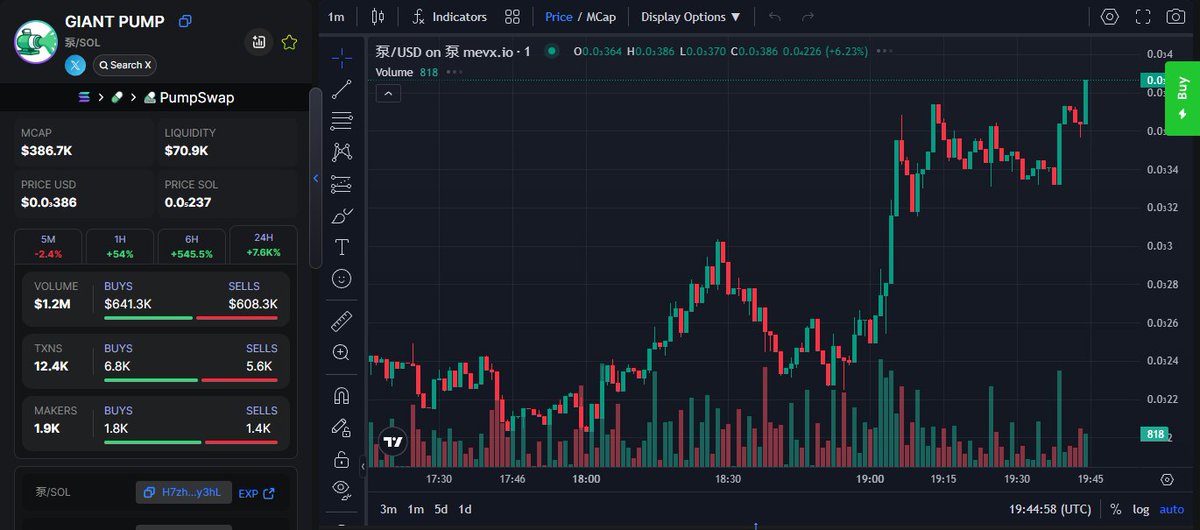Collapse the chart legend chevron

click(x=389, y=93)
